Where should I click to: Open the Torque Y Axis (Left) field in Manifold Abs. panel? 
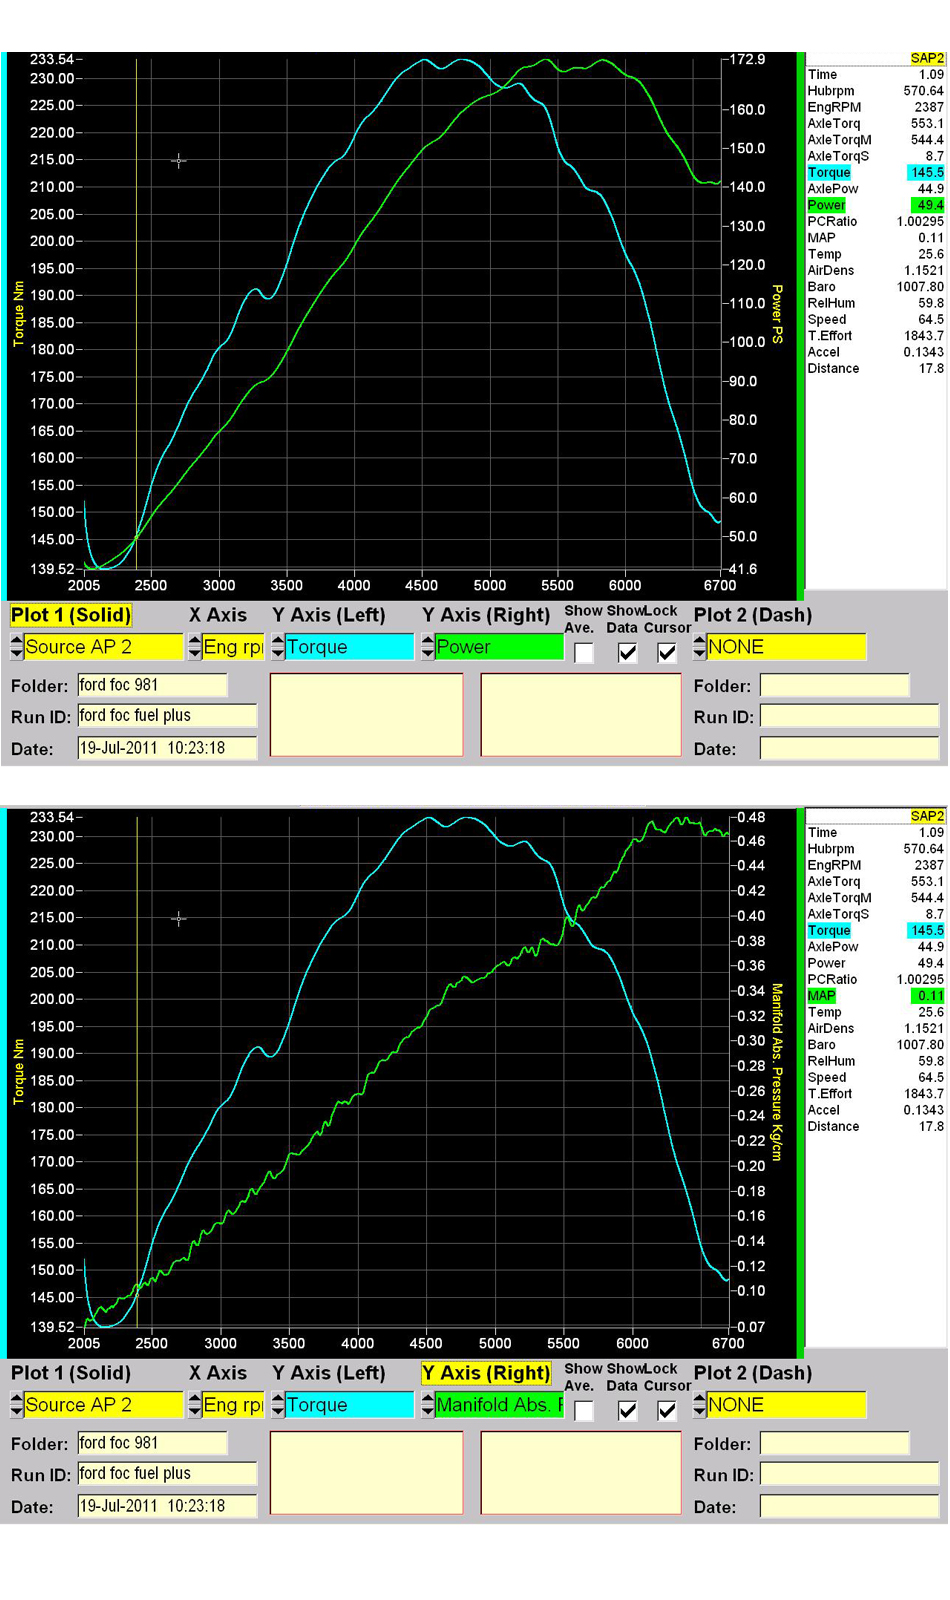(x=349, y=1405)
